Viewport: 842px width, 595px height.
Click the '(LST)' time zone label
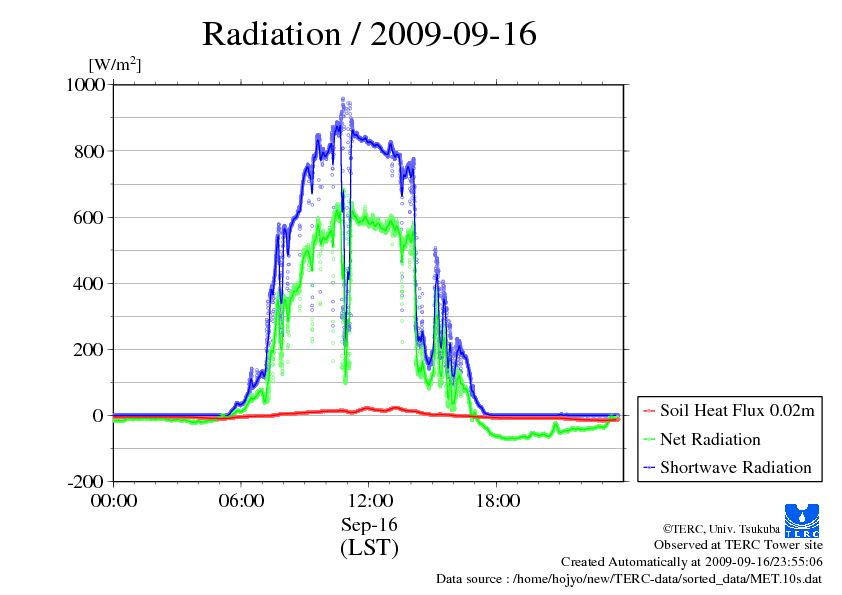pyautogui.click(x=369, y=548)
